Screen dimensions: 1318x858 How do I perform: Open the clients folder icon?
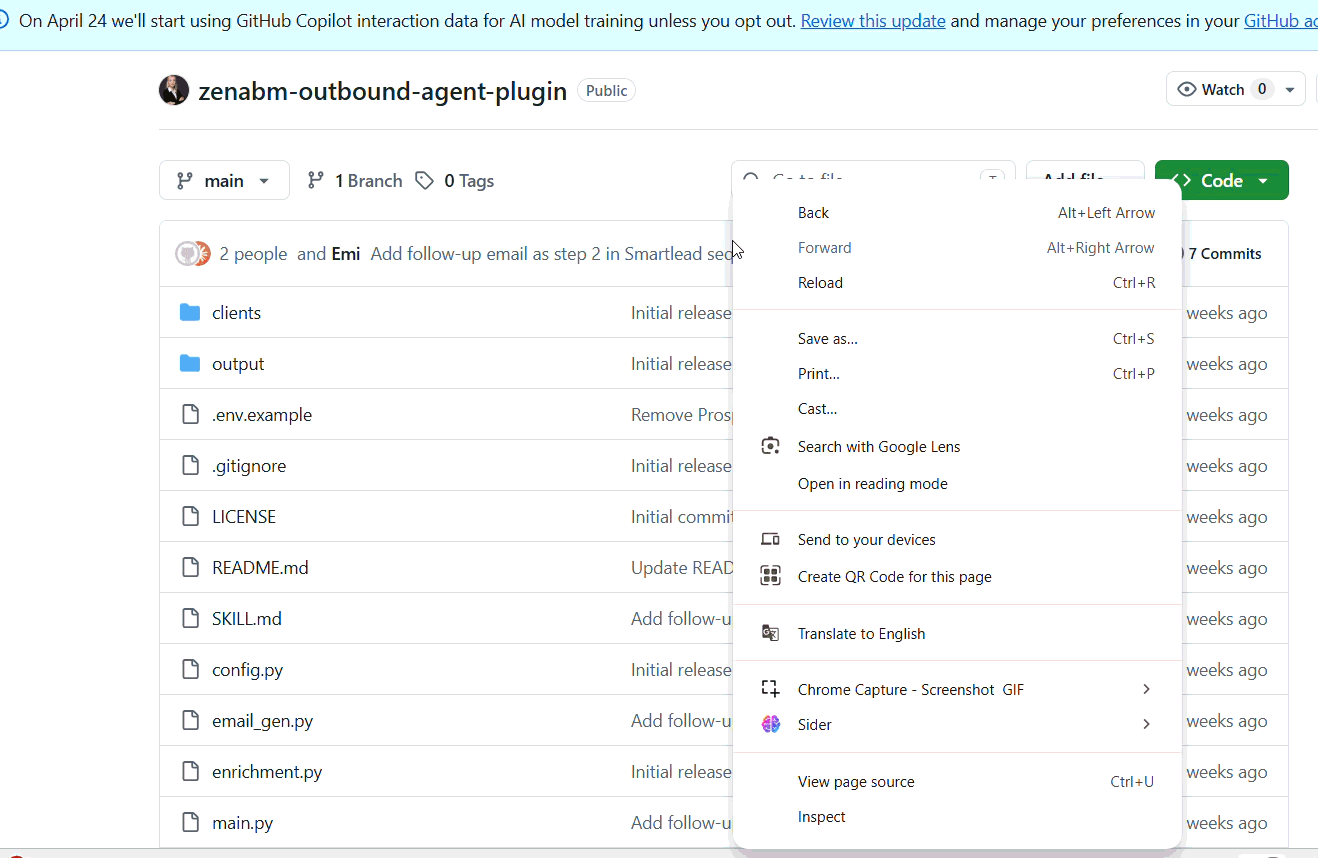coord(190,313)
